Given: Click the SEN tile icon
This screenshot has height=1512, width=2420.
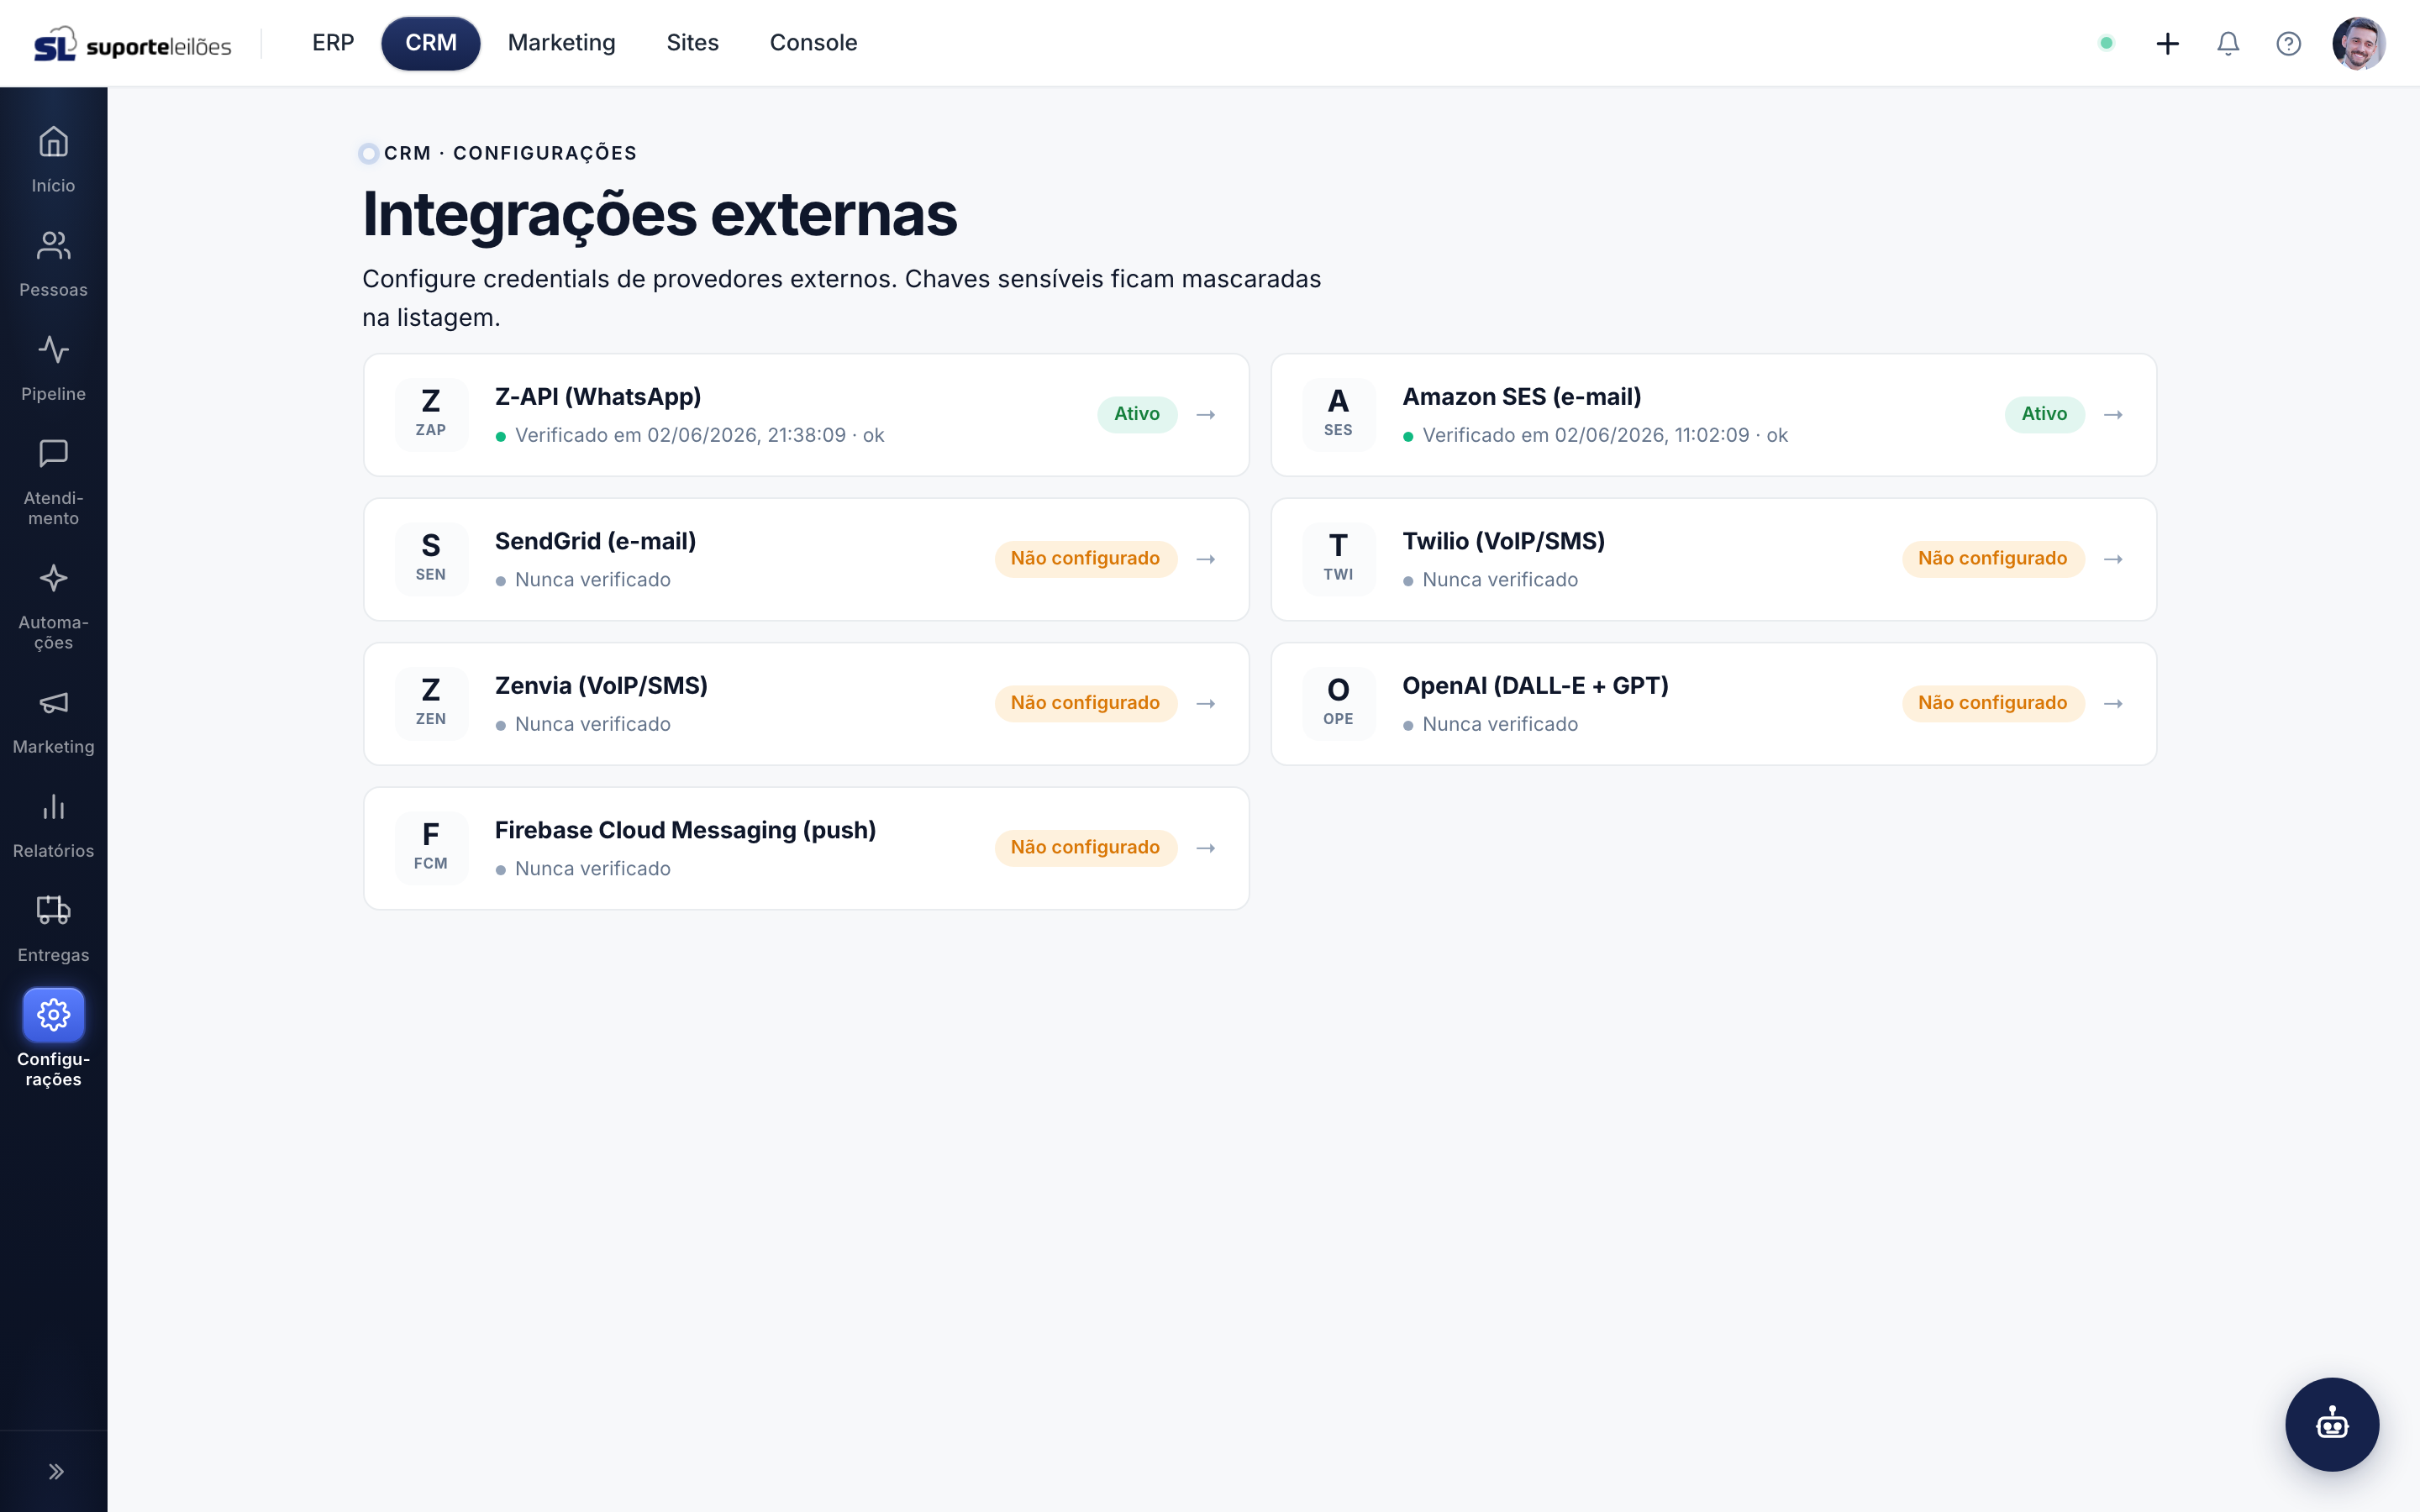Looking at the screenshot, I should [x=431, y=559].
